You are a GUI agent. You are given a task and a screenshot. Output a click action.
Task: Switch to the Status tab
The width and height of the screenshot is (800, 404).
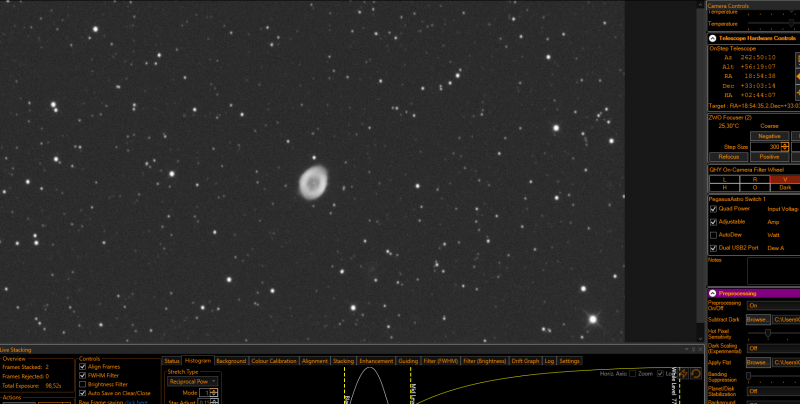pyautogui.click(x=172, y=361)
